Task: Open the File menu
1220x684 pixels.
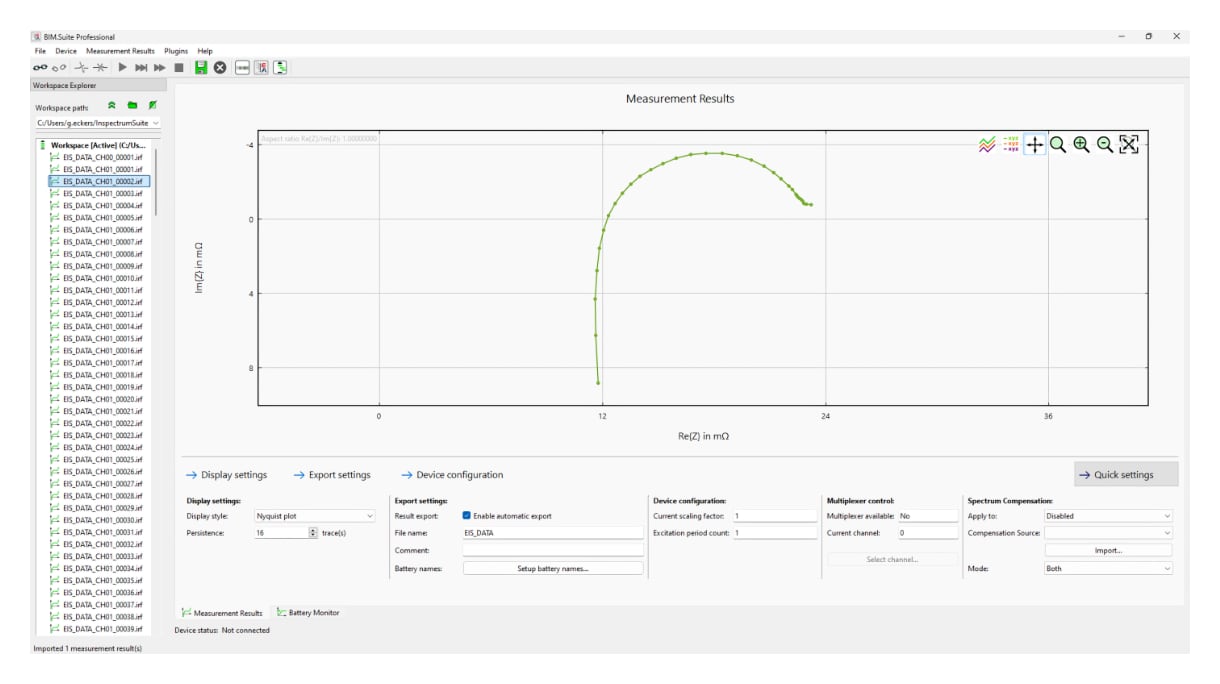Action: (x=40, y=50)
